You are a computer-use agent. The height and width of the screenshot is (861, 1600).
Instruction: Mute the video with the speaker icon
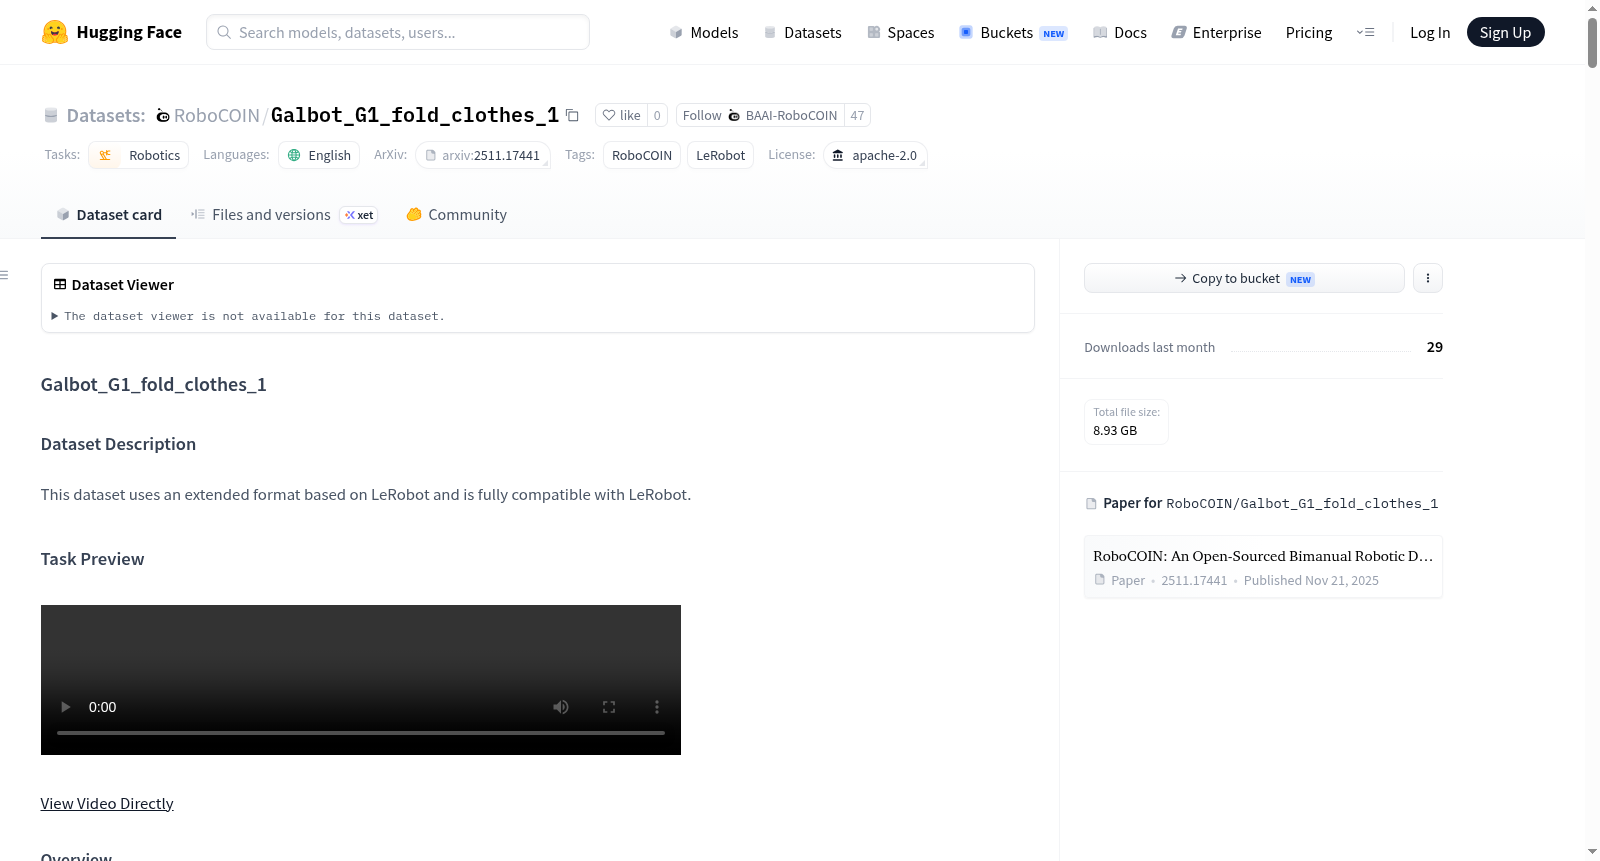pos(561,707)
